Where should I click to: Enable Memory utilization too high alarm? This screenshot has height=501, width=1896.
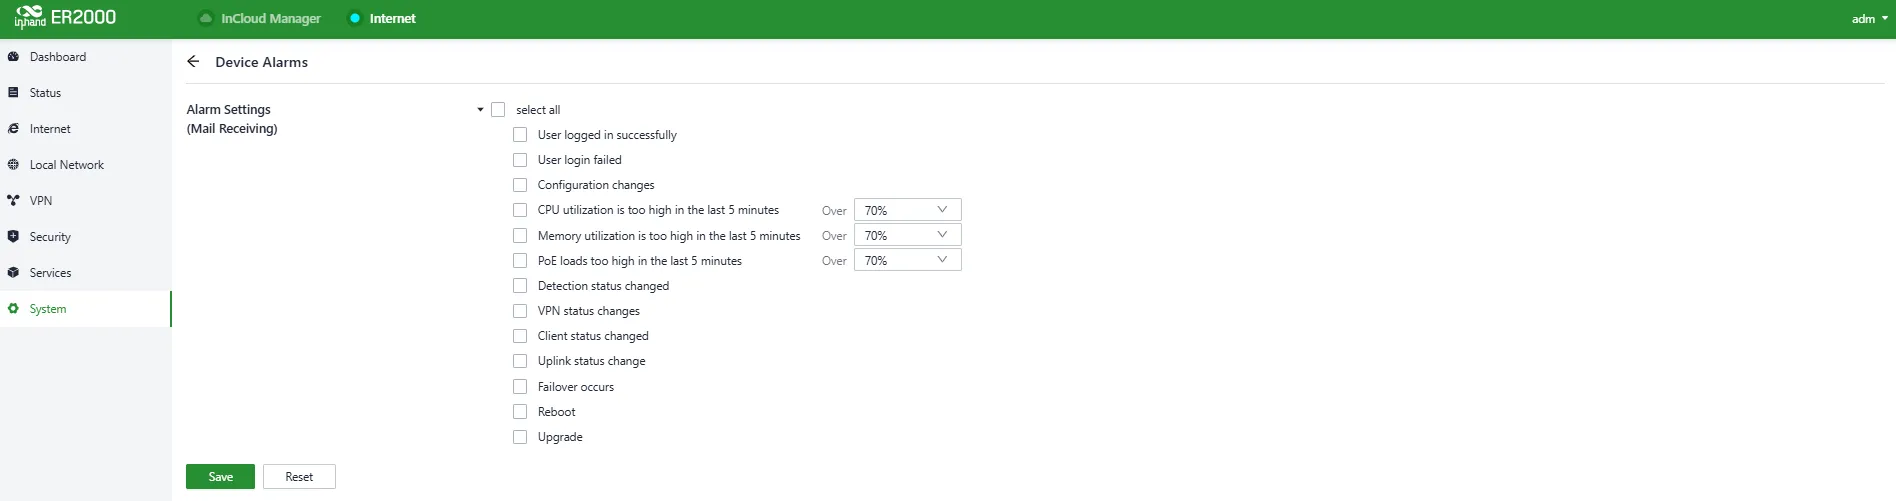point(520,236)
